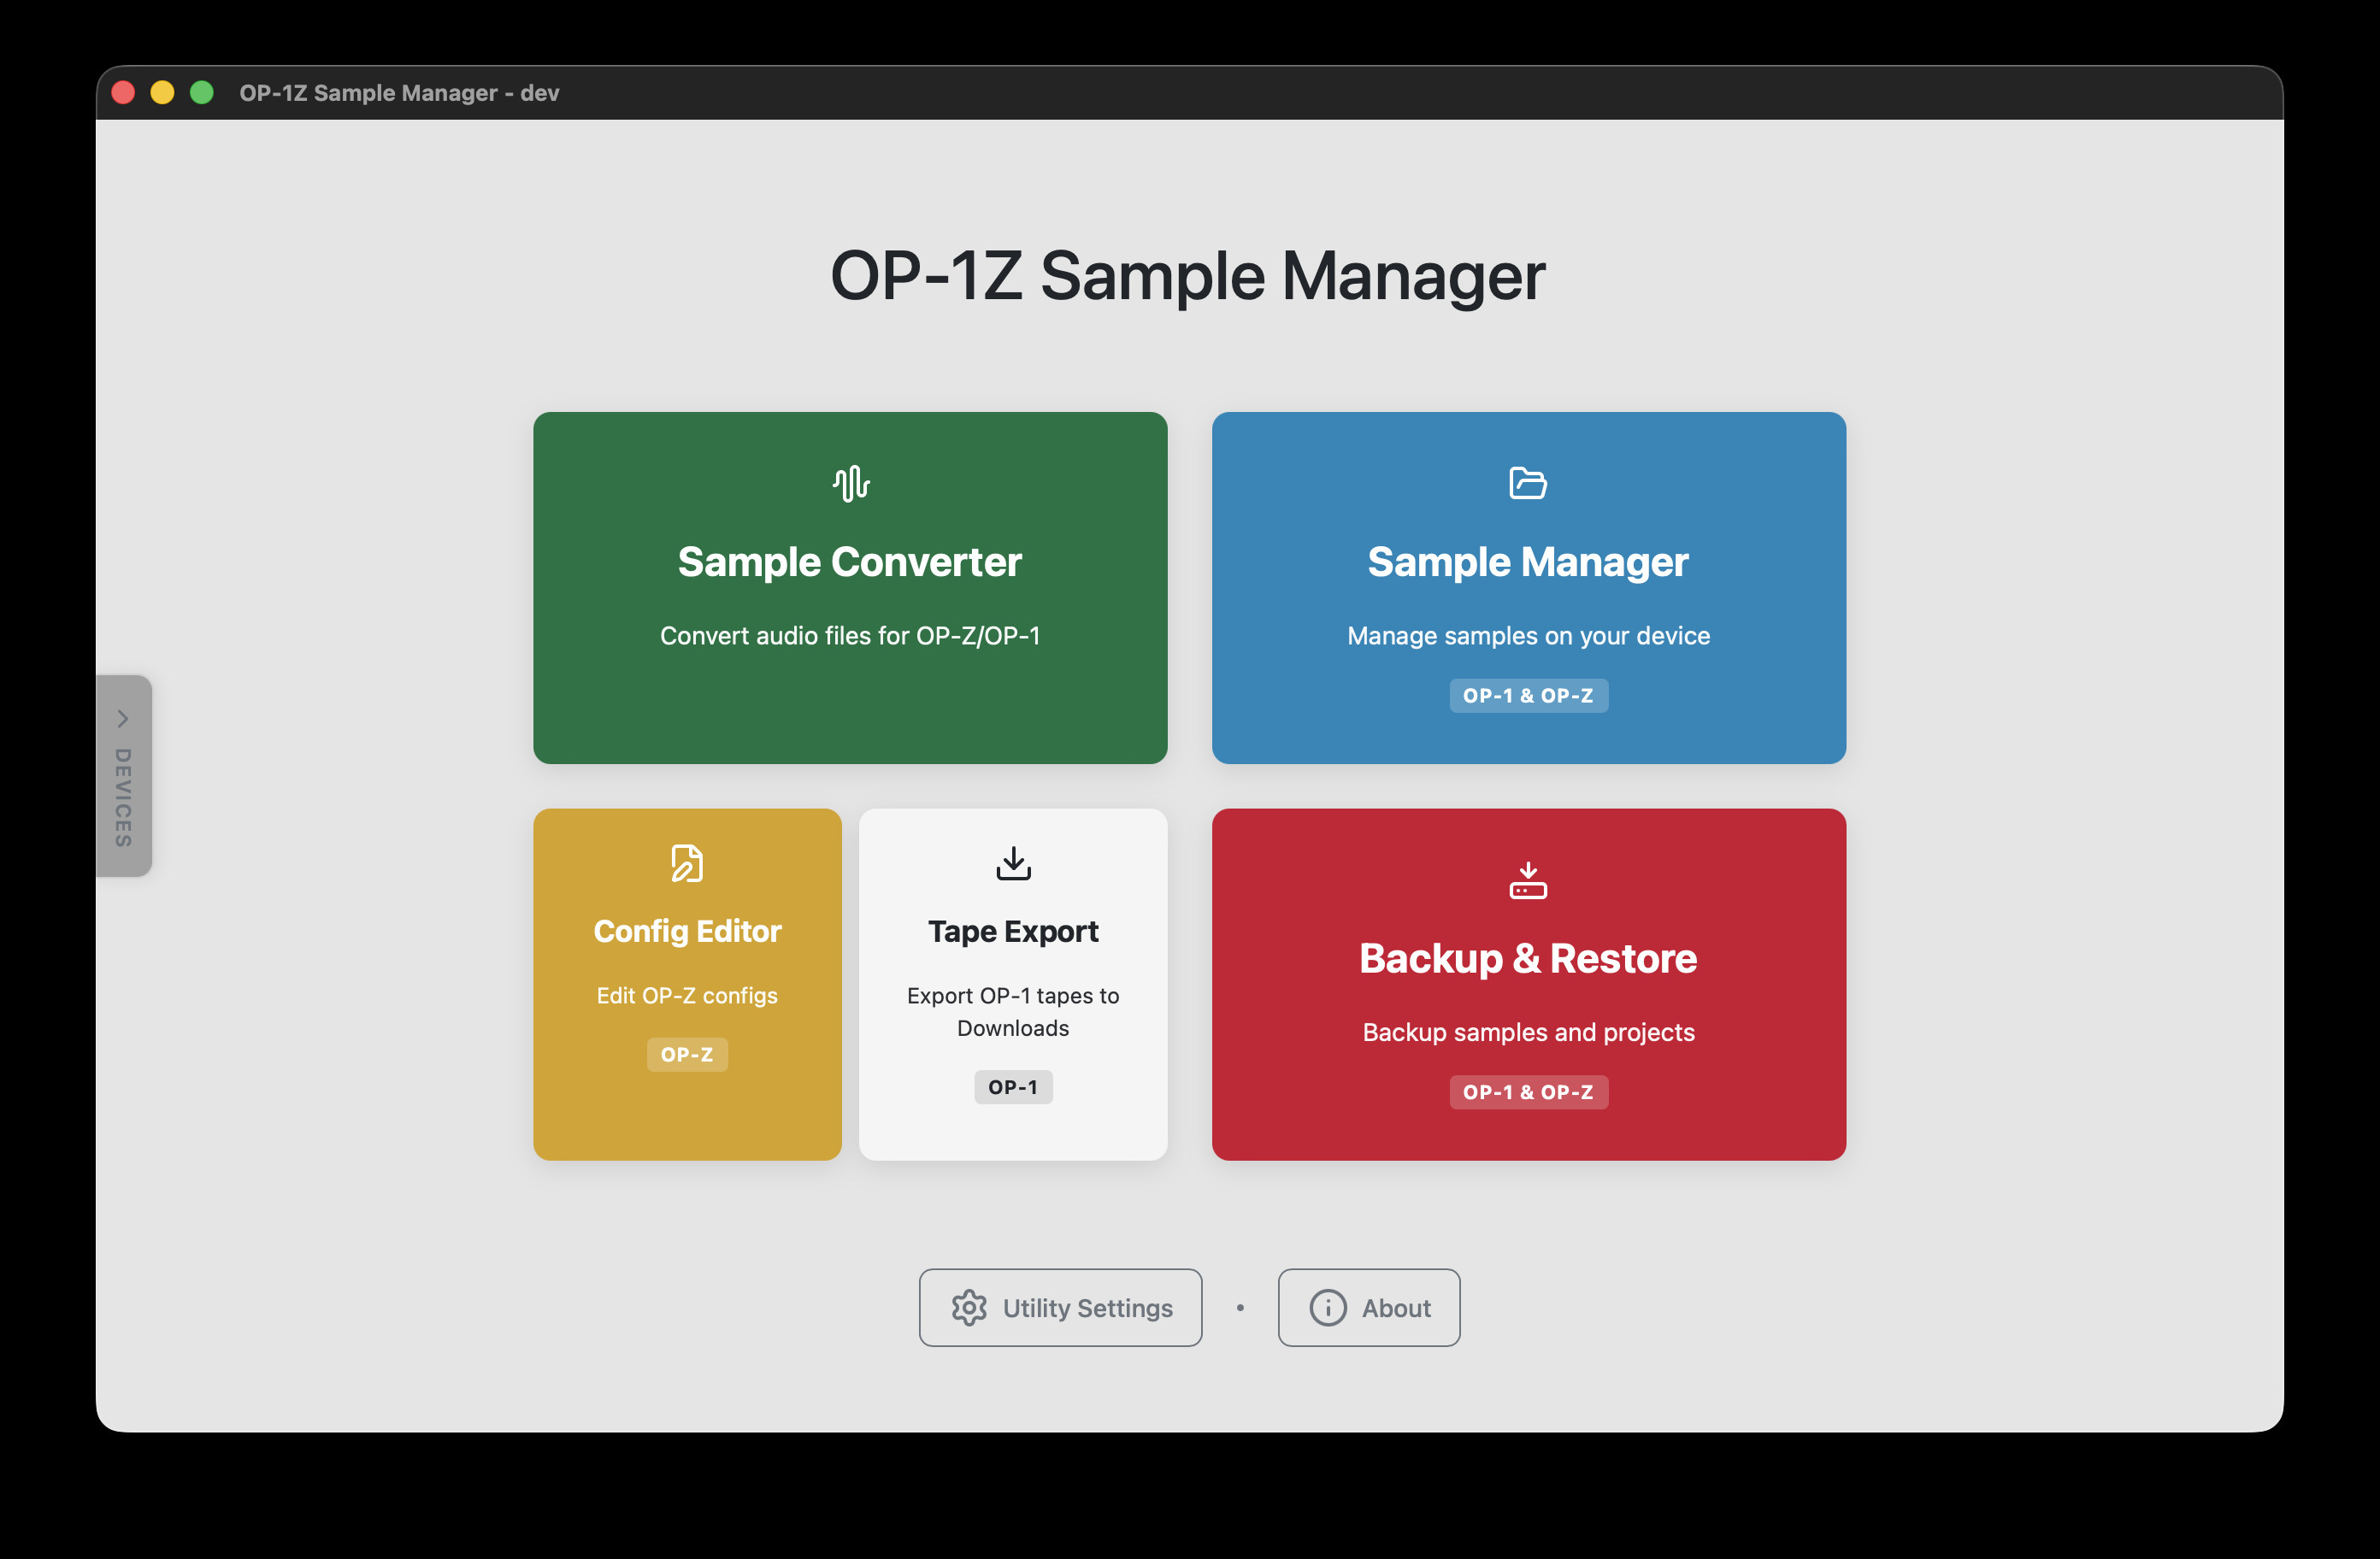The width and height of the screenshot is (2380, 1559).
Task: Click the waveform icon on Sample Converter
Action: click(850, 484)
